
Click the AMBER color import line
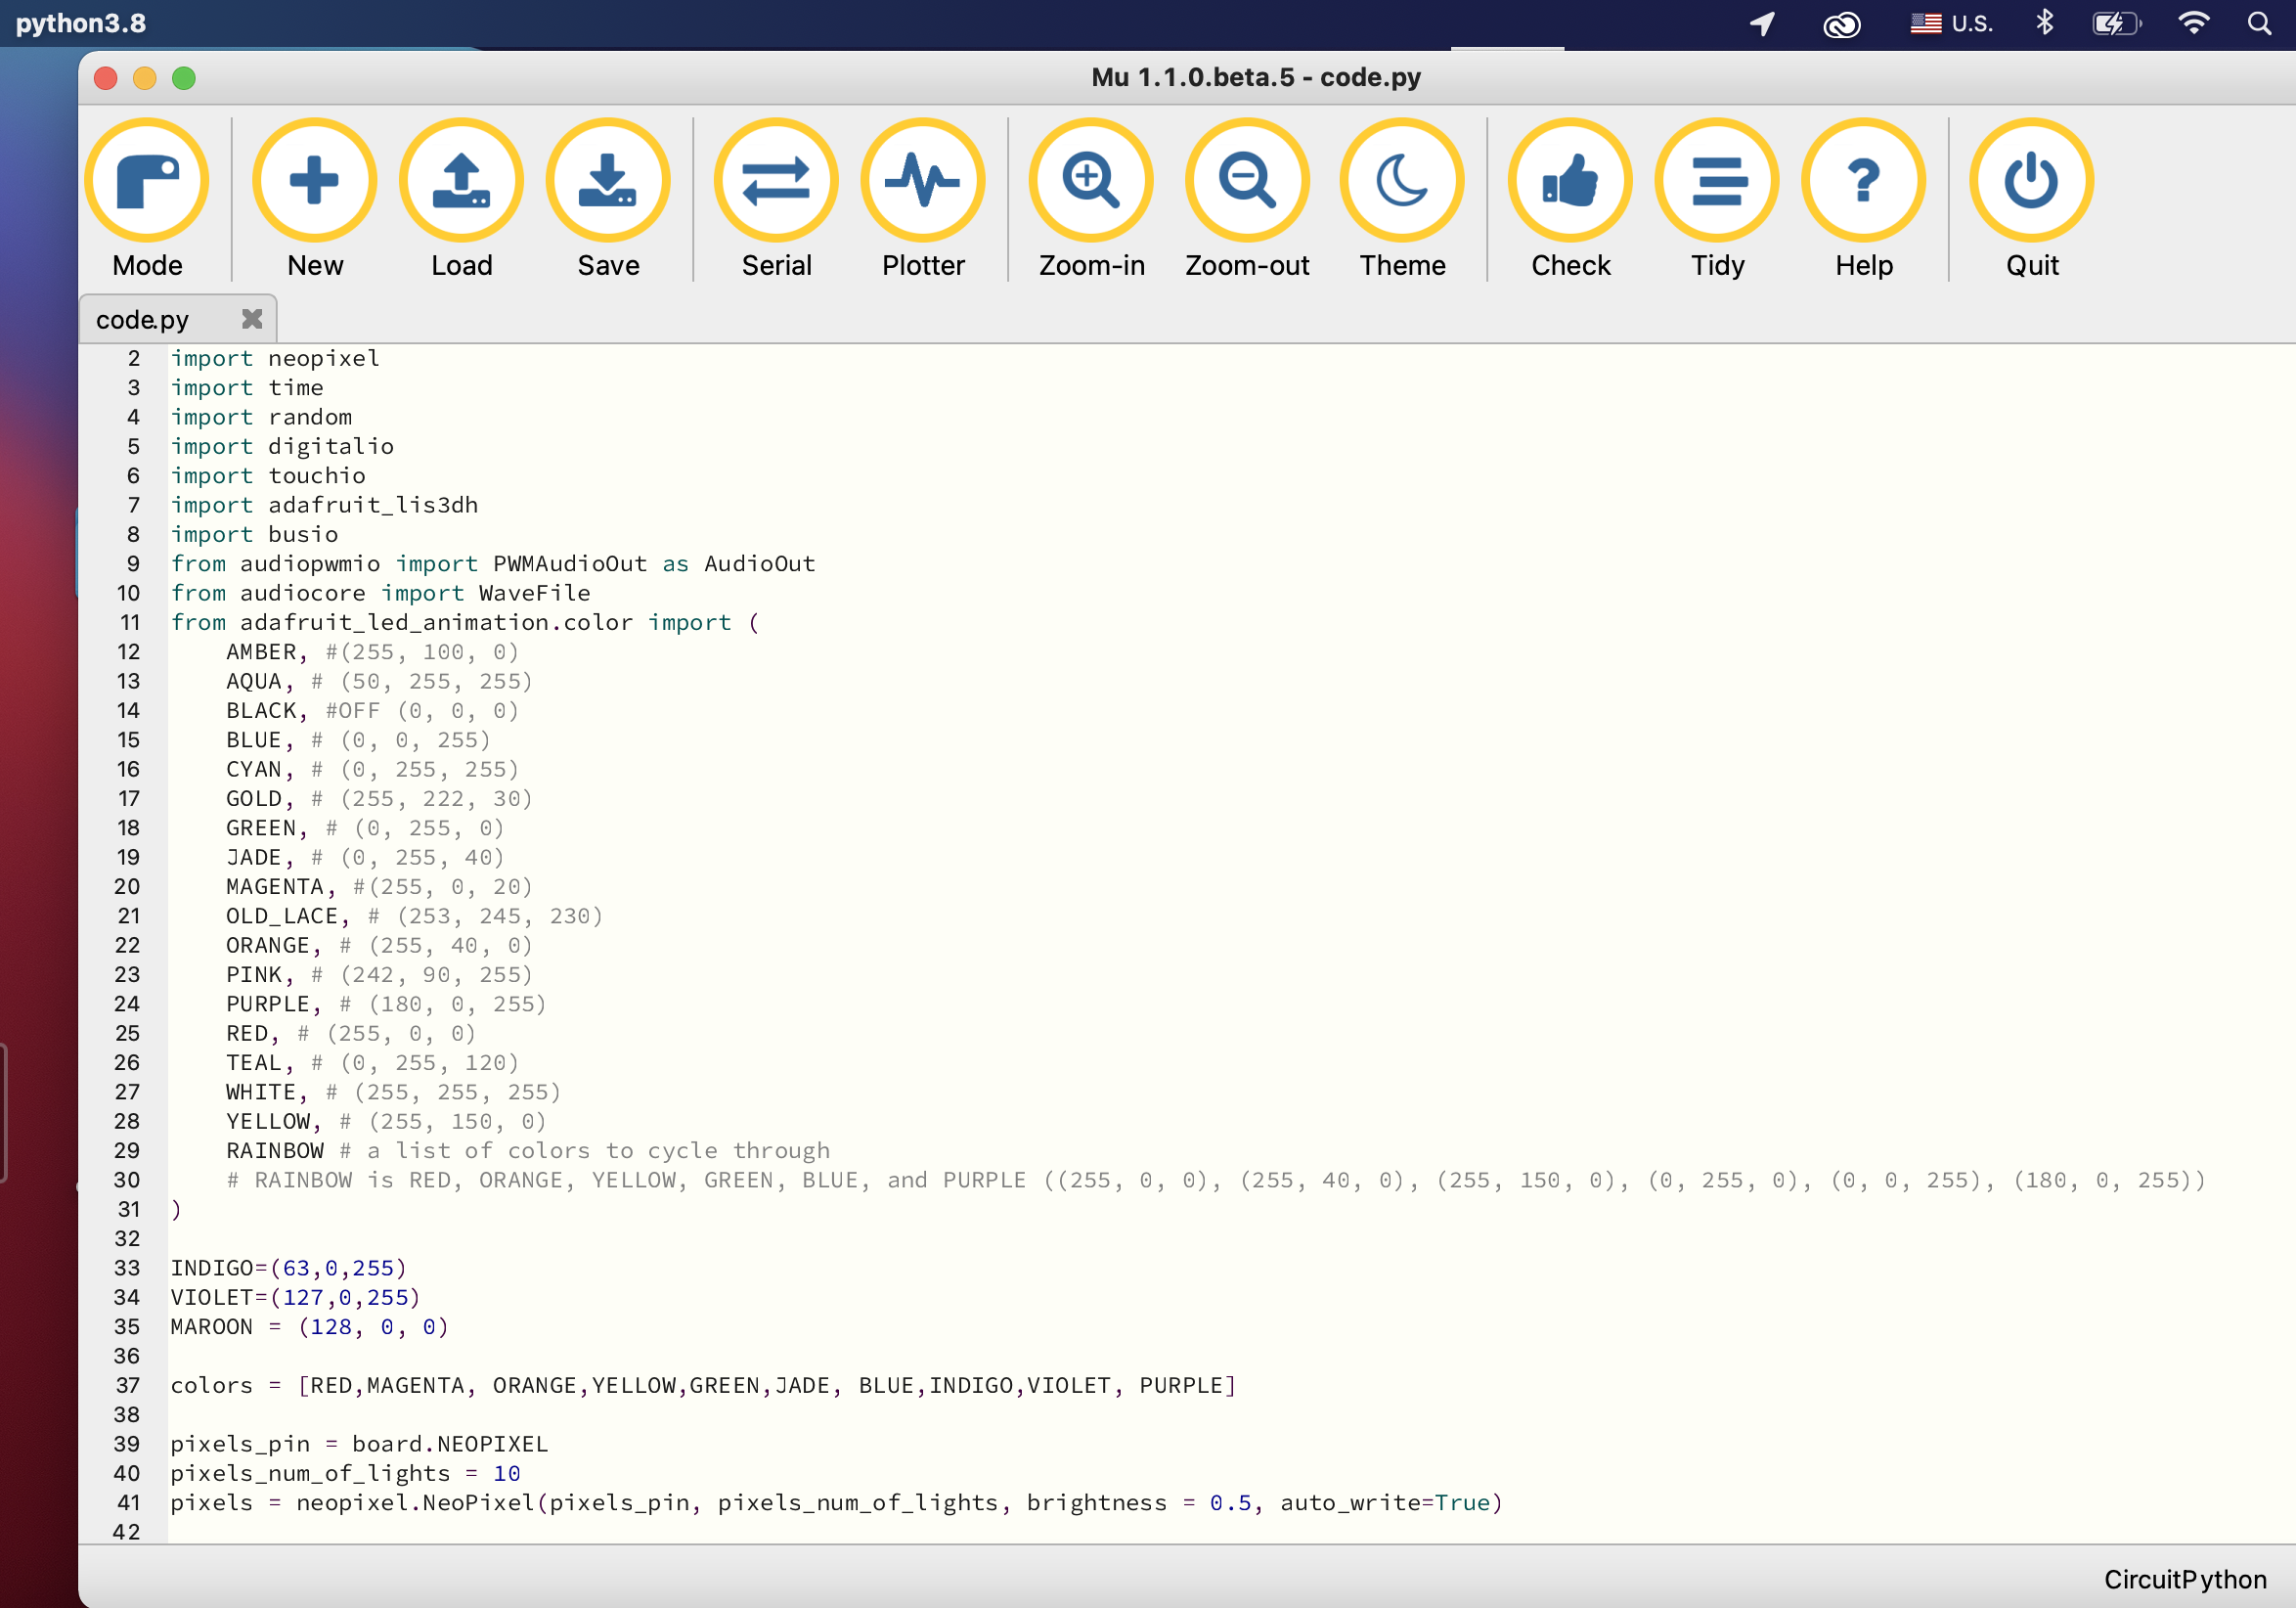pos(372,652)
